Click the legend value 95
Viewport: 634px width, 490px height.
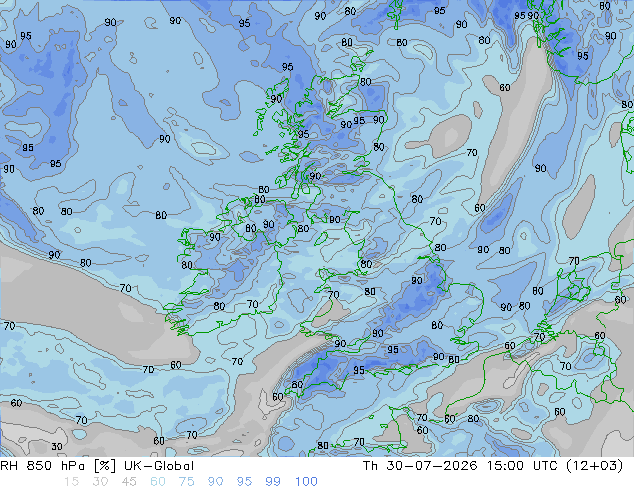click(244, 482)
